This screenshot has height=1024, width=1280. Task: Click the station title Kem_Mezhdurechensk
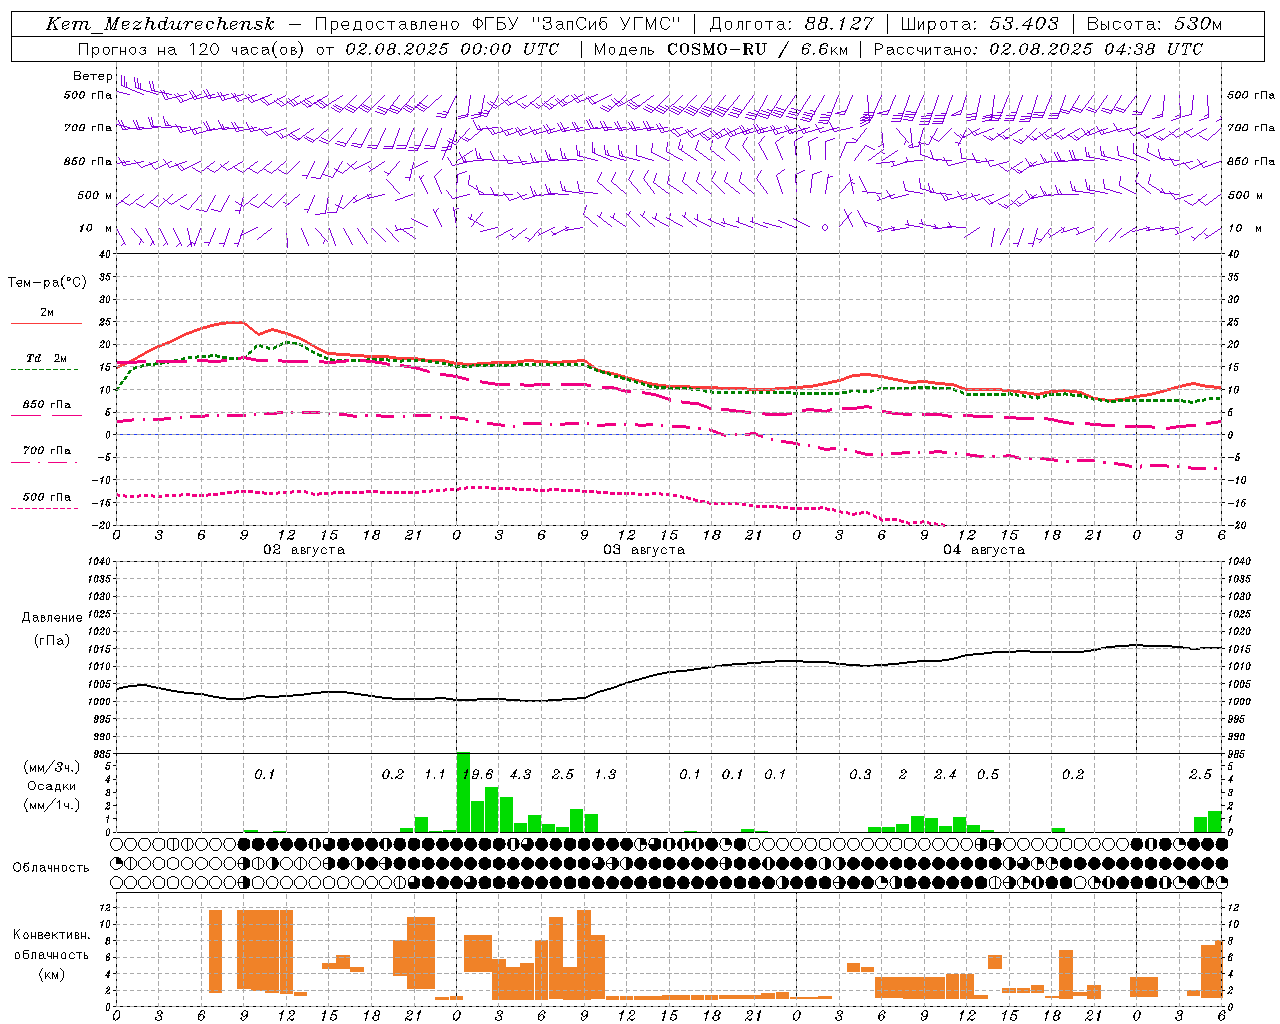[x=159, y=24]
